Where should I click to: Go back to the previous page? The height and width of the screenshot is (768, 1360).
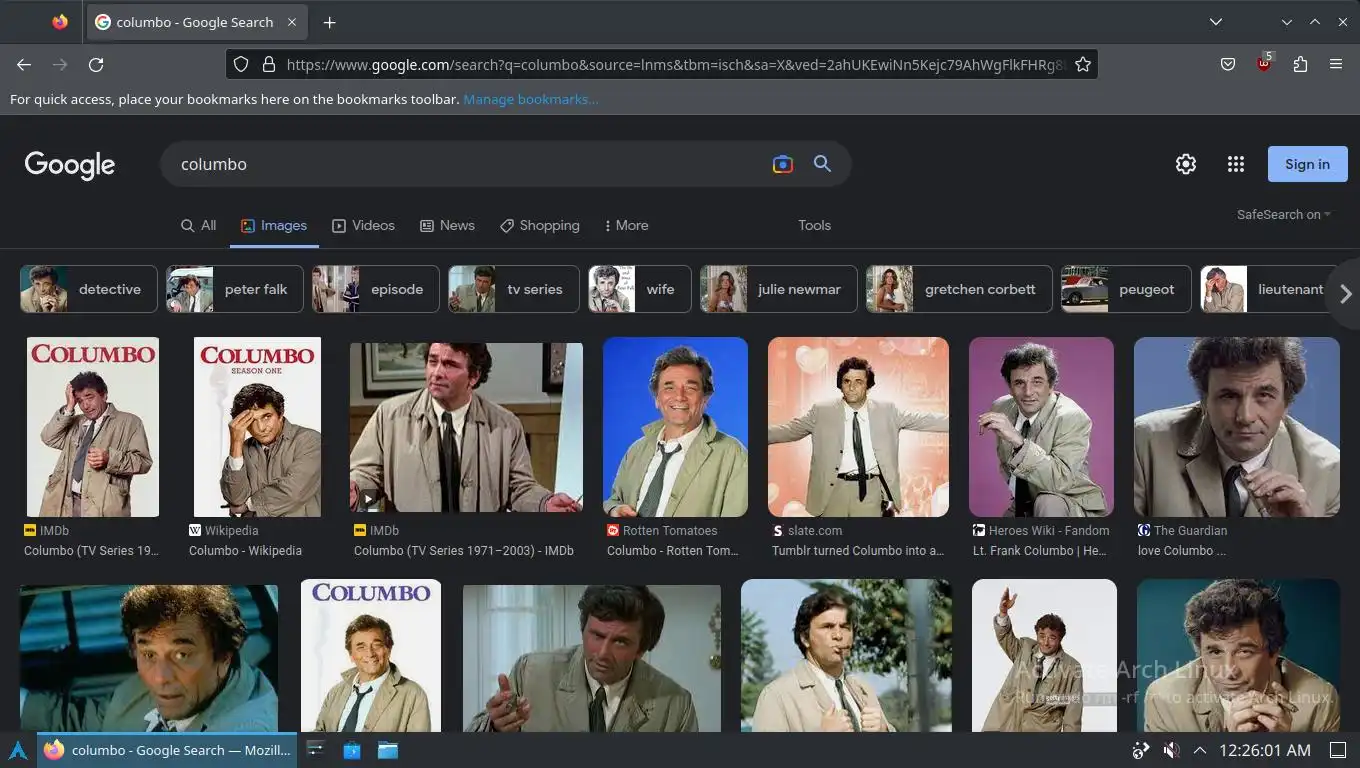(x=24, y=64)
